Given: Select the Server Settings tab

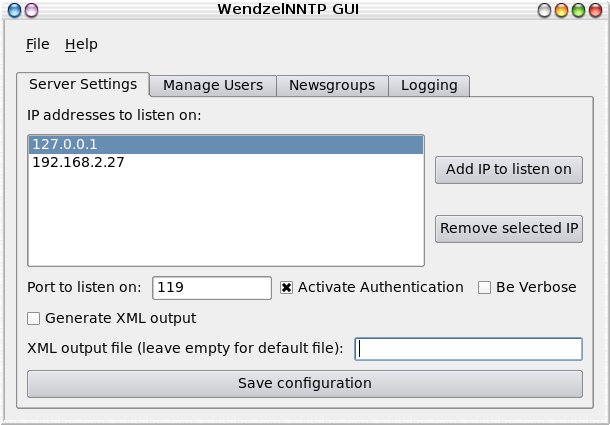Looking at the screenshot, I should (83, 84).
